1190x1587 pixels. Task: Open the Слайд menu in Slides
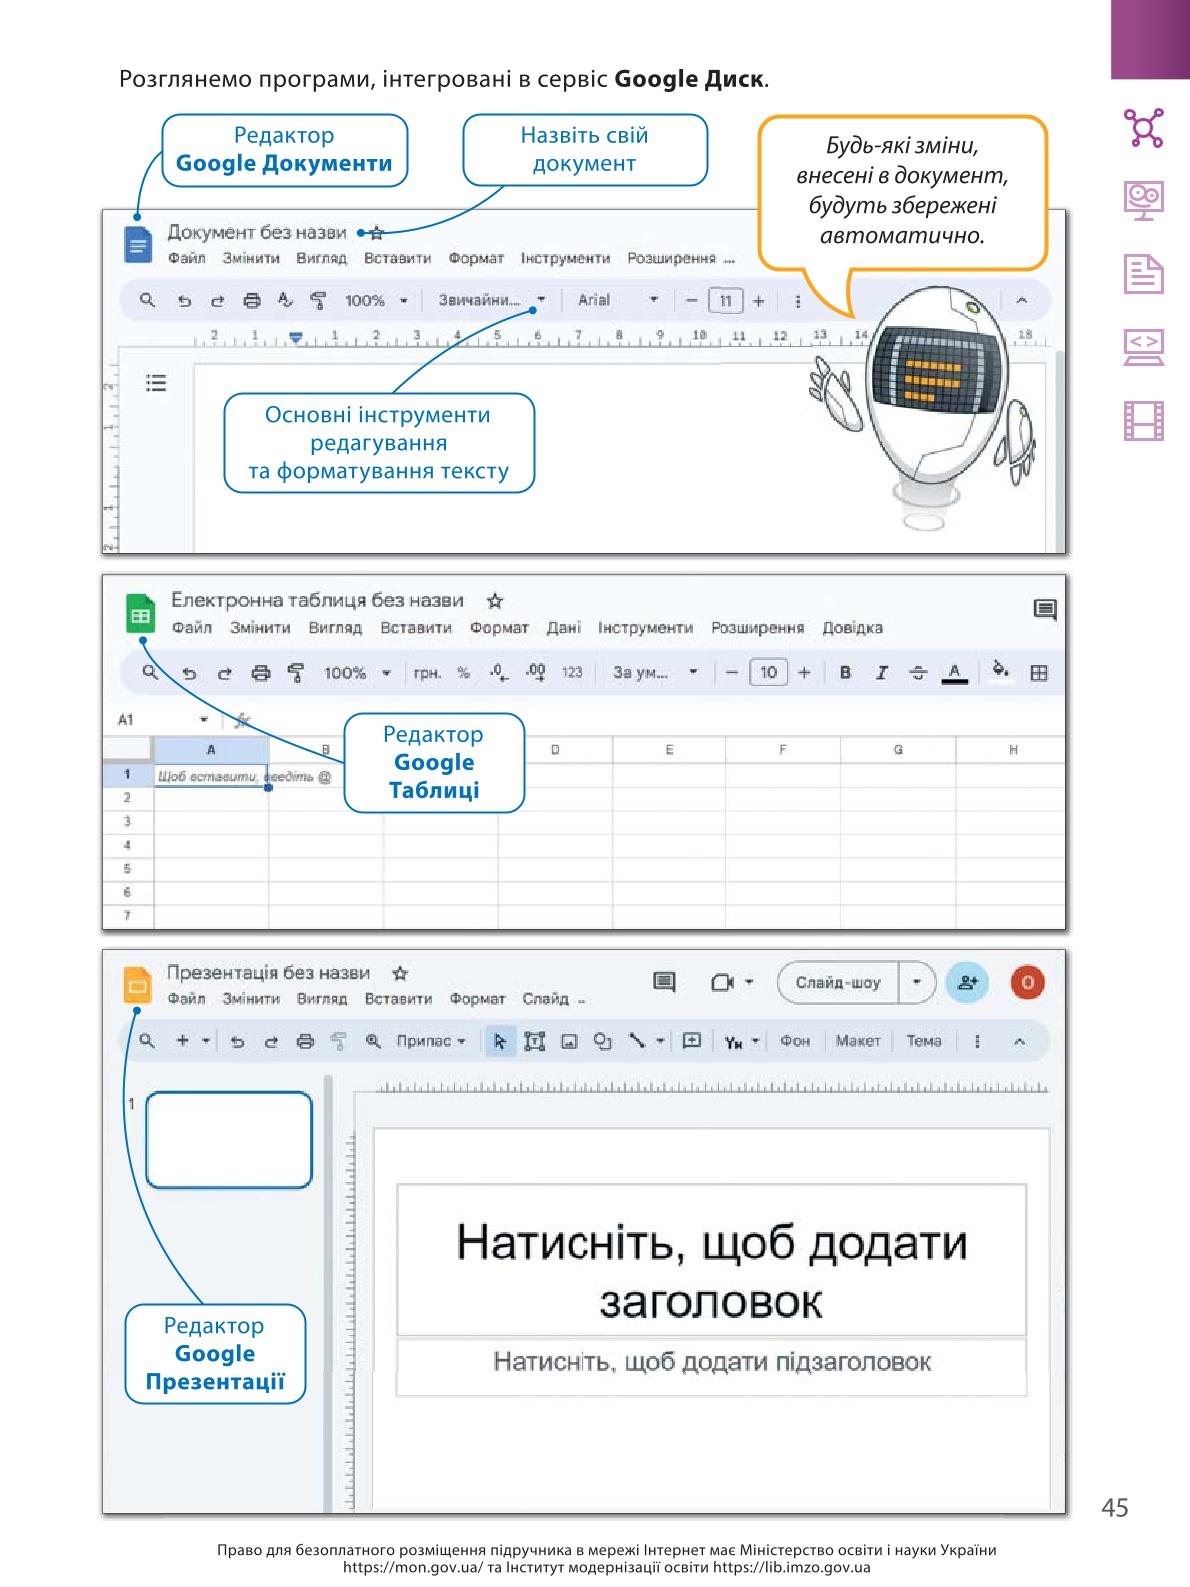click(545, 999)
